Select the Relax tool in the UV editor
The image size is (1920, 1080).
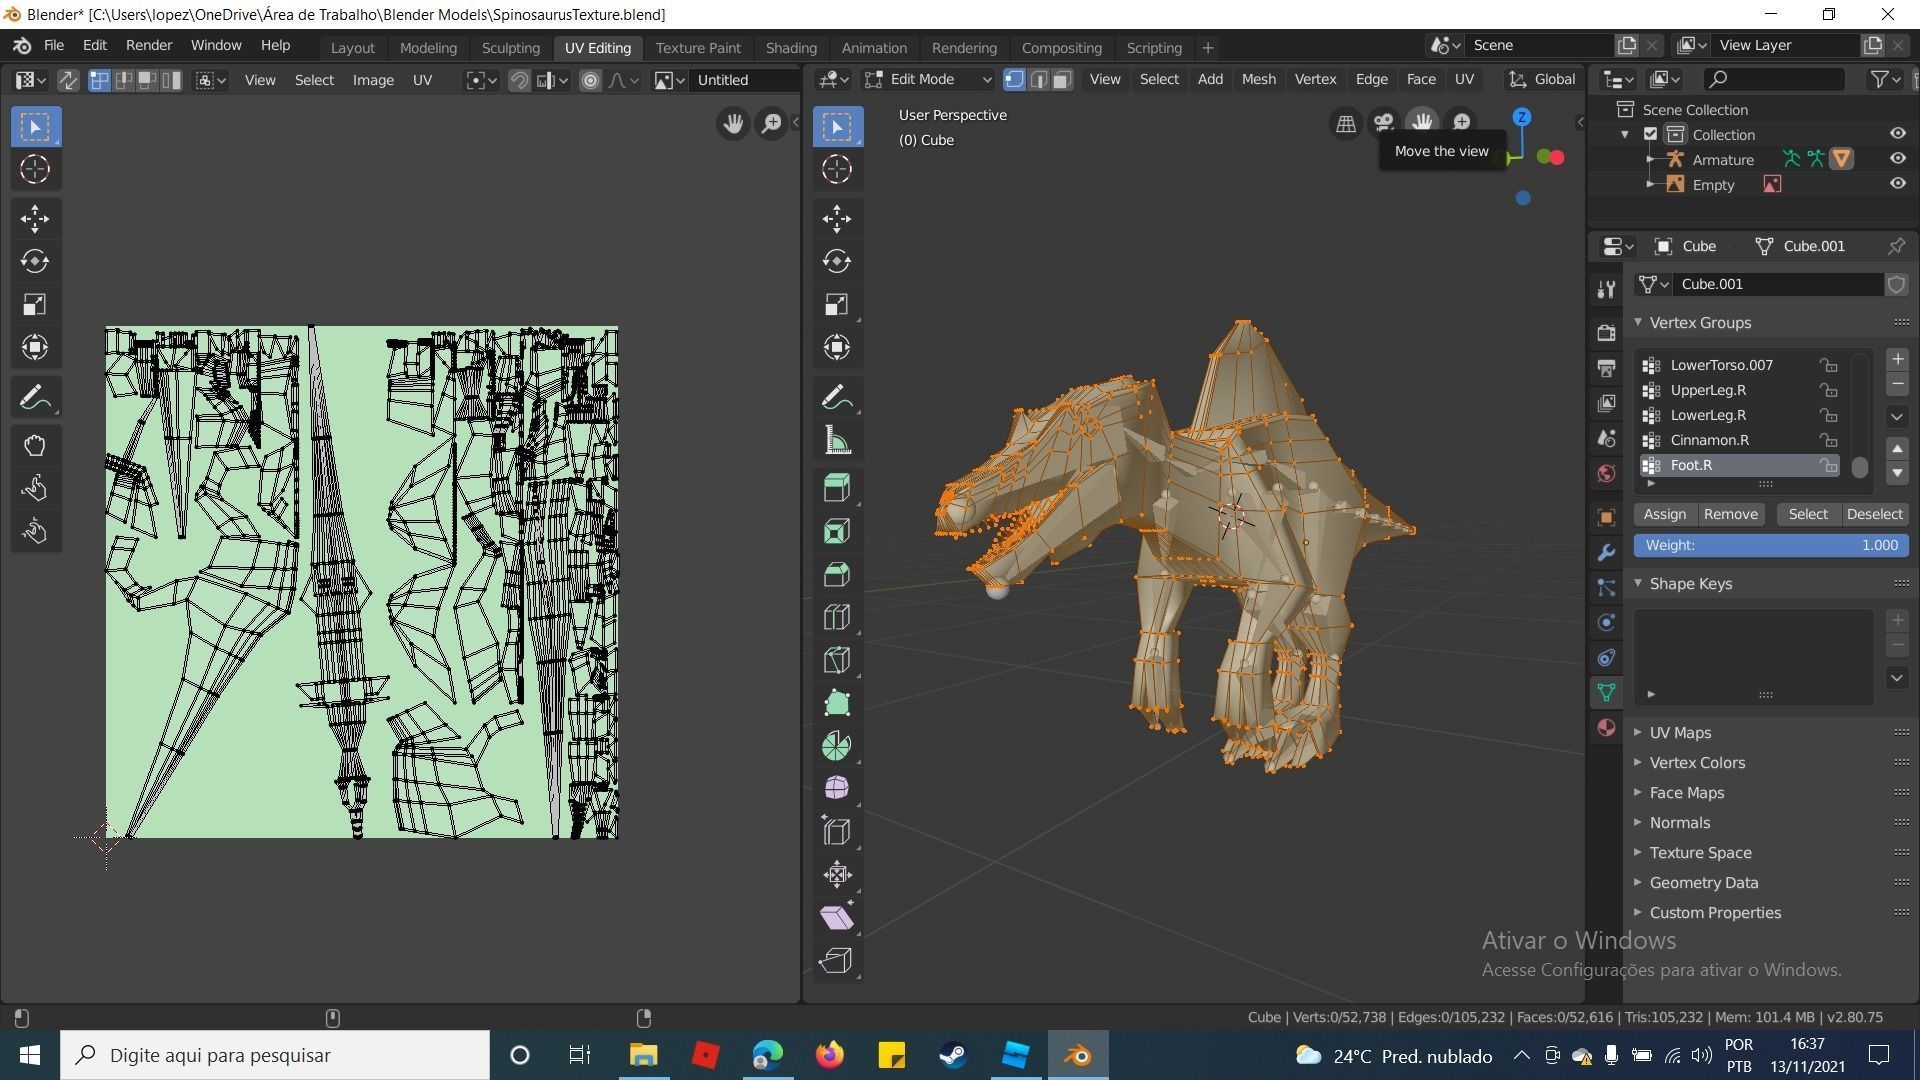pos(35,489)
